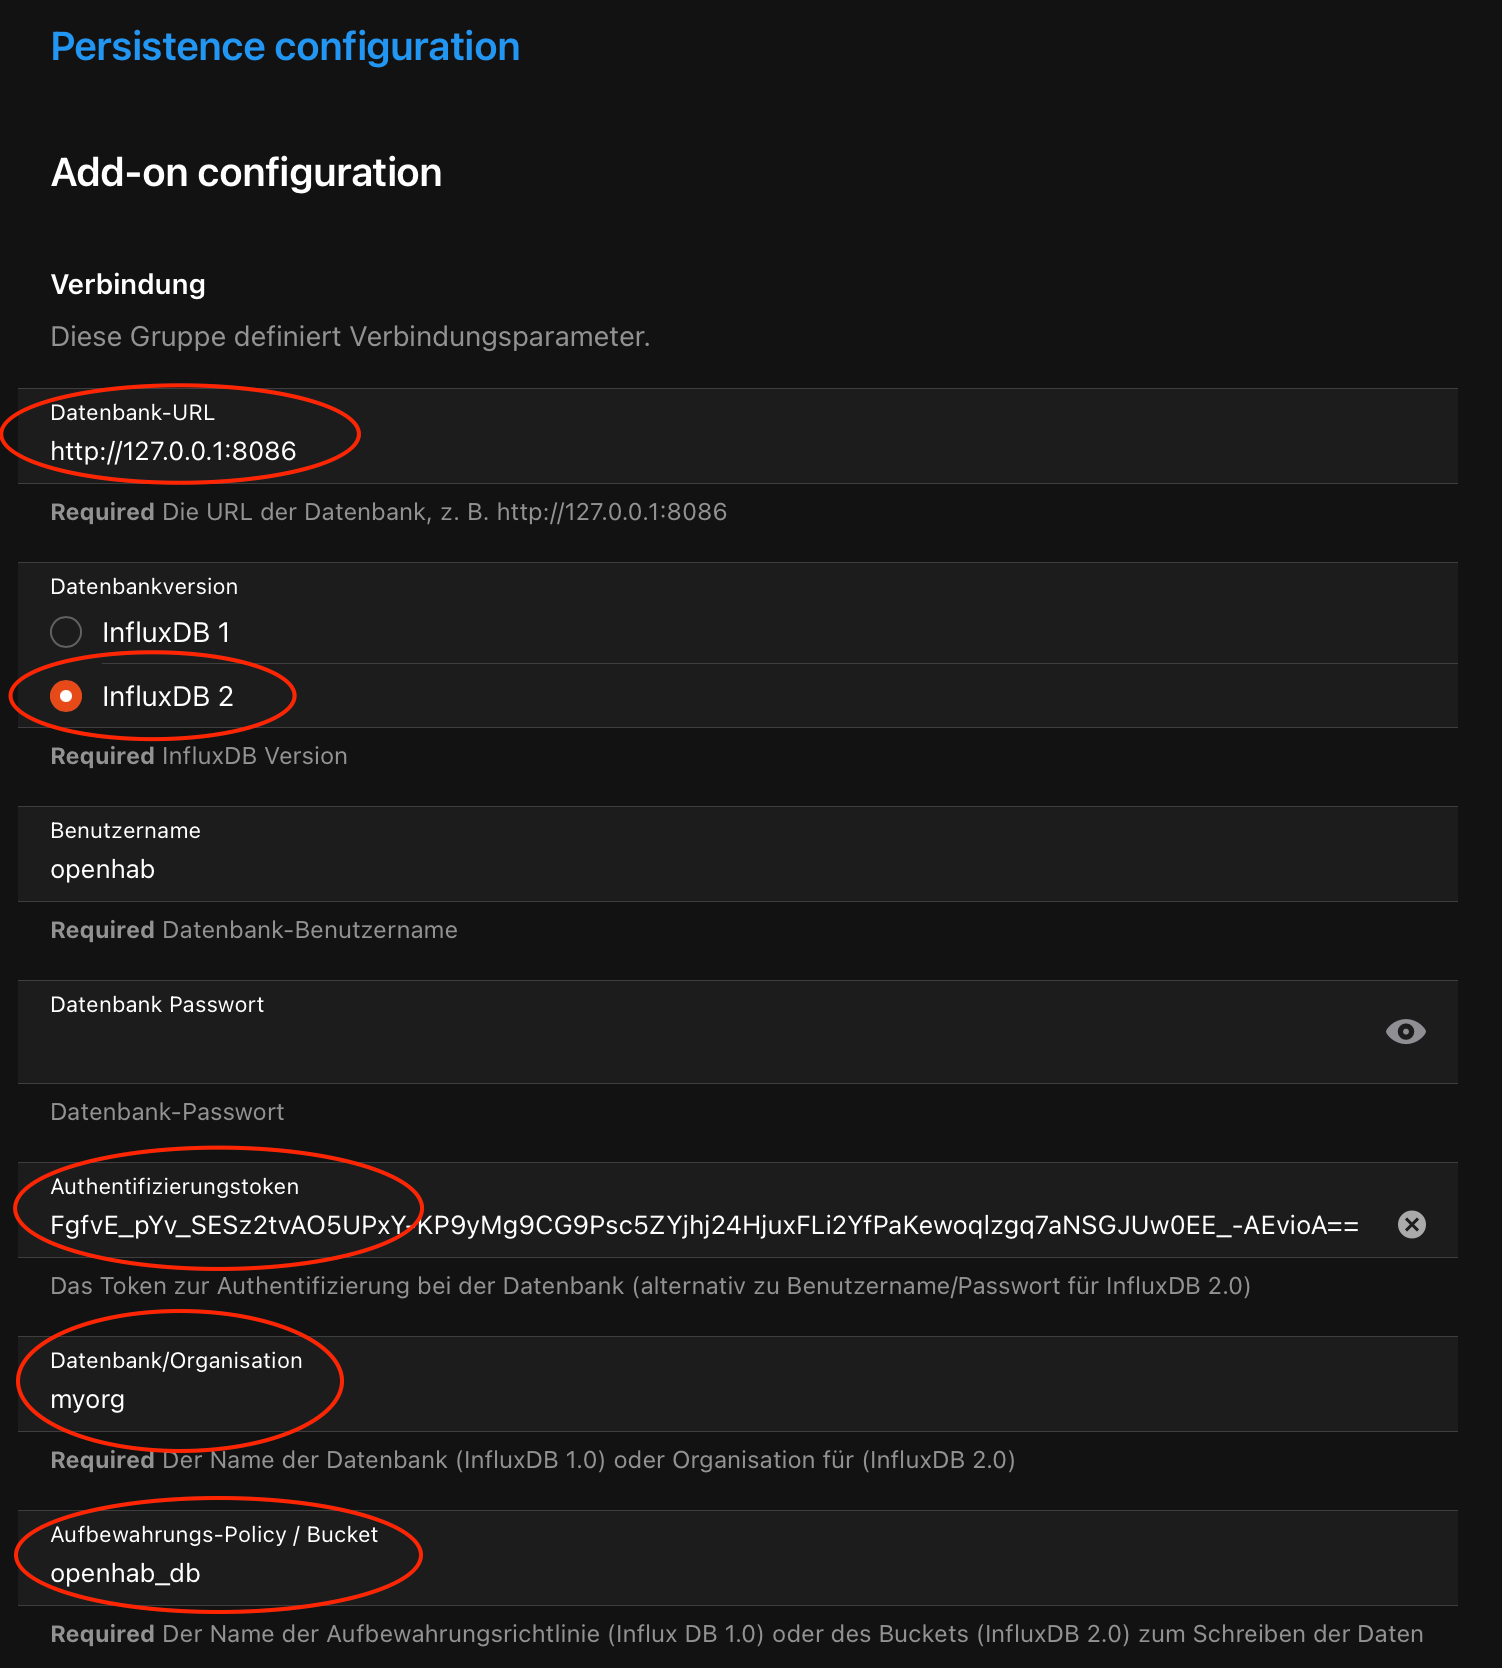
Task: Open the Persistence configuration title link
Action: point(285,47)
